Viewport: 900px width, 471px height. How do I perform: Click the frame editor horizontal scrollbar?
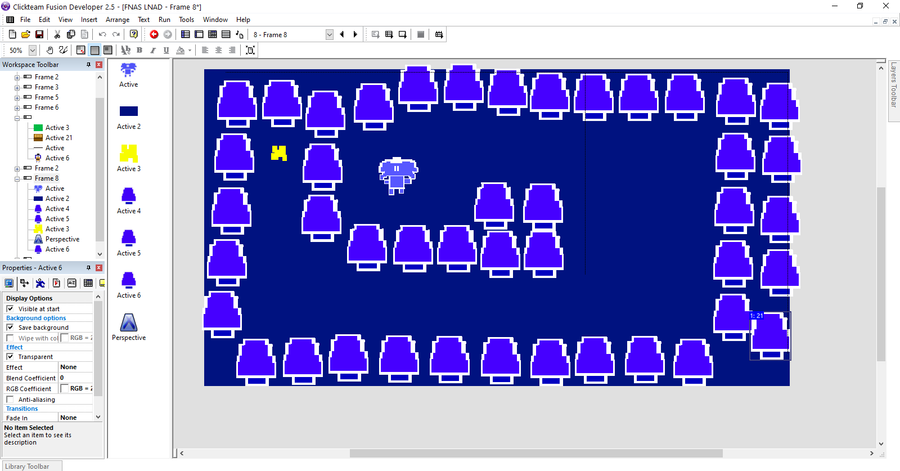536,453
